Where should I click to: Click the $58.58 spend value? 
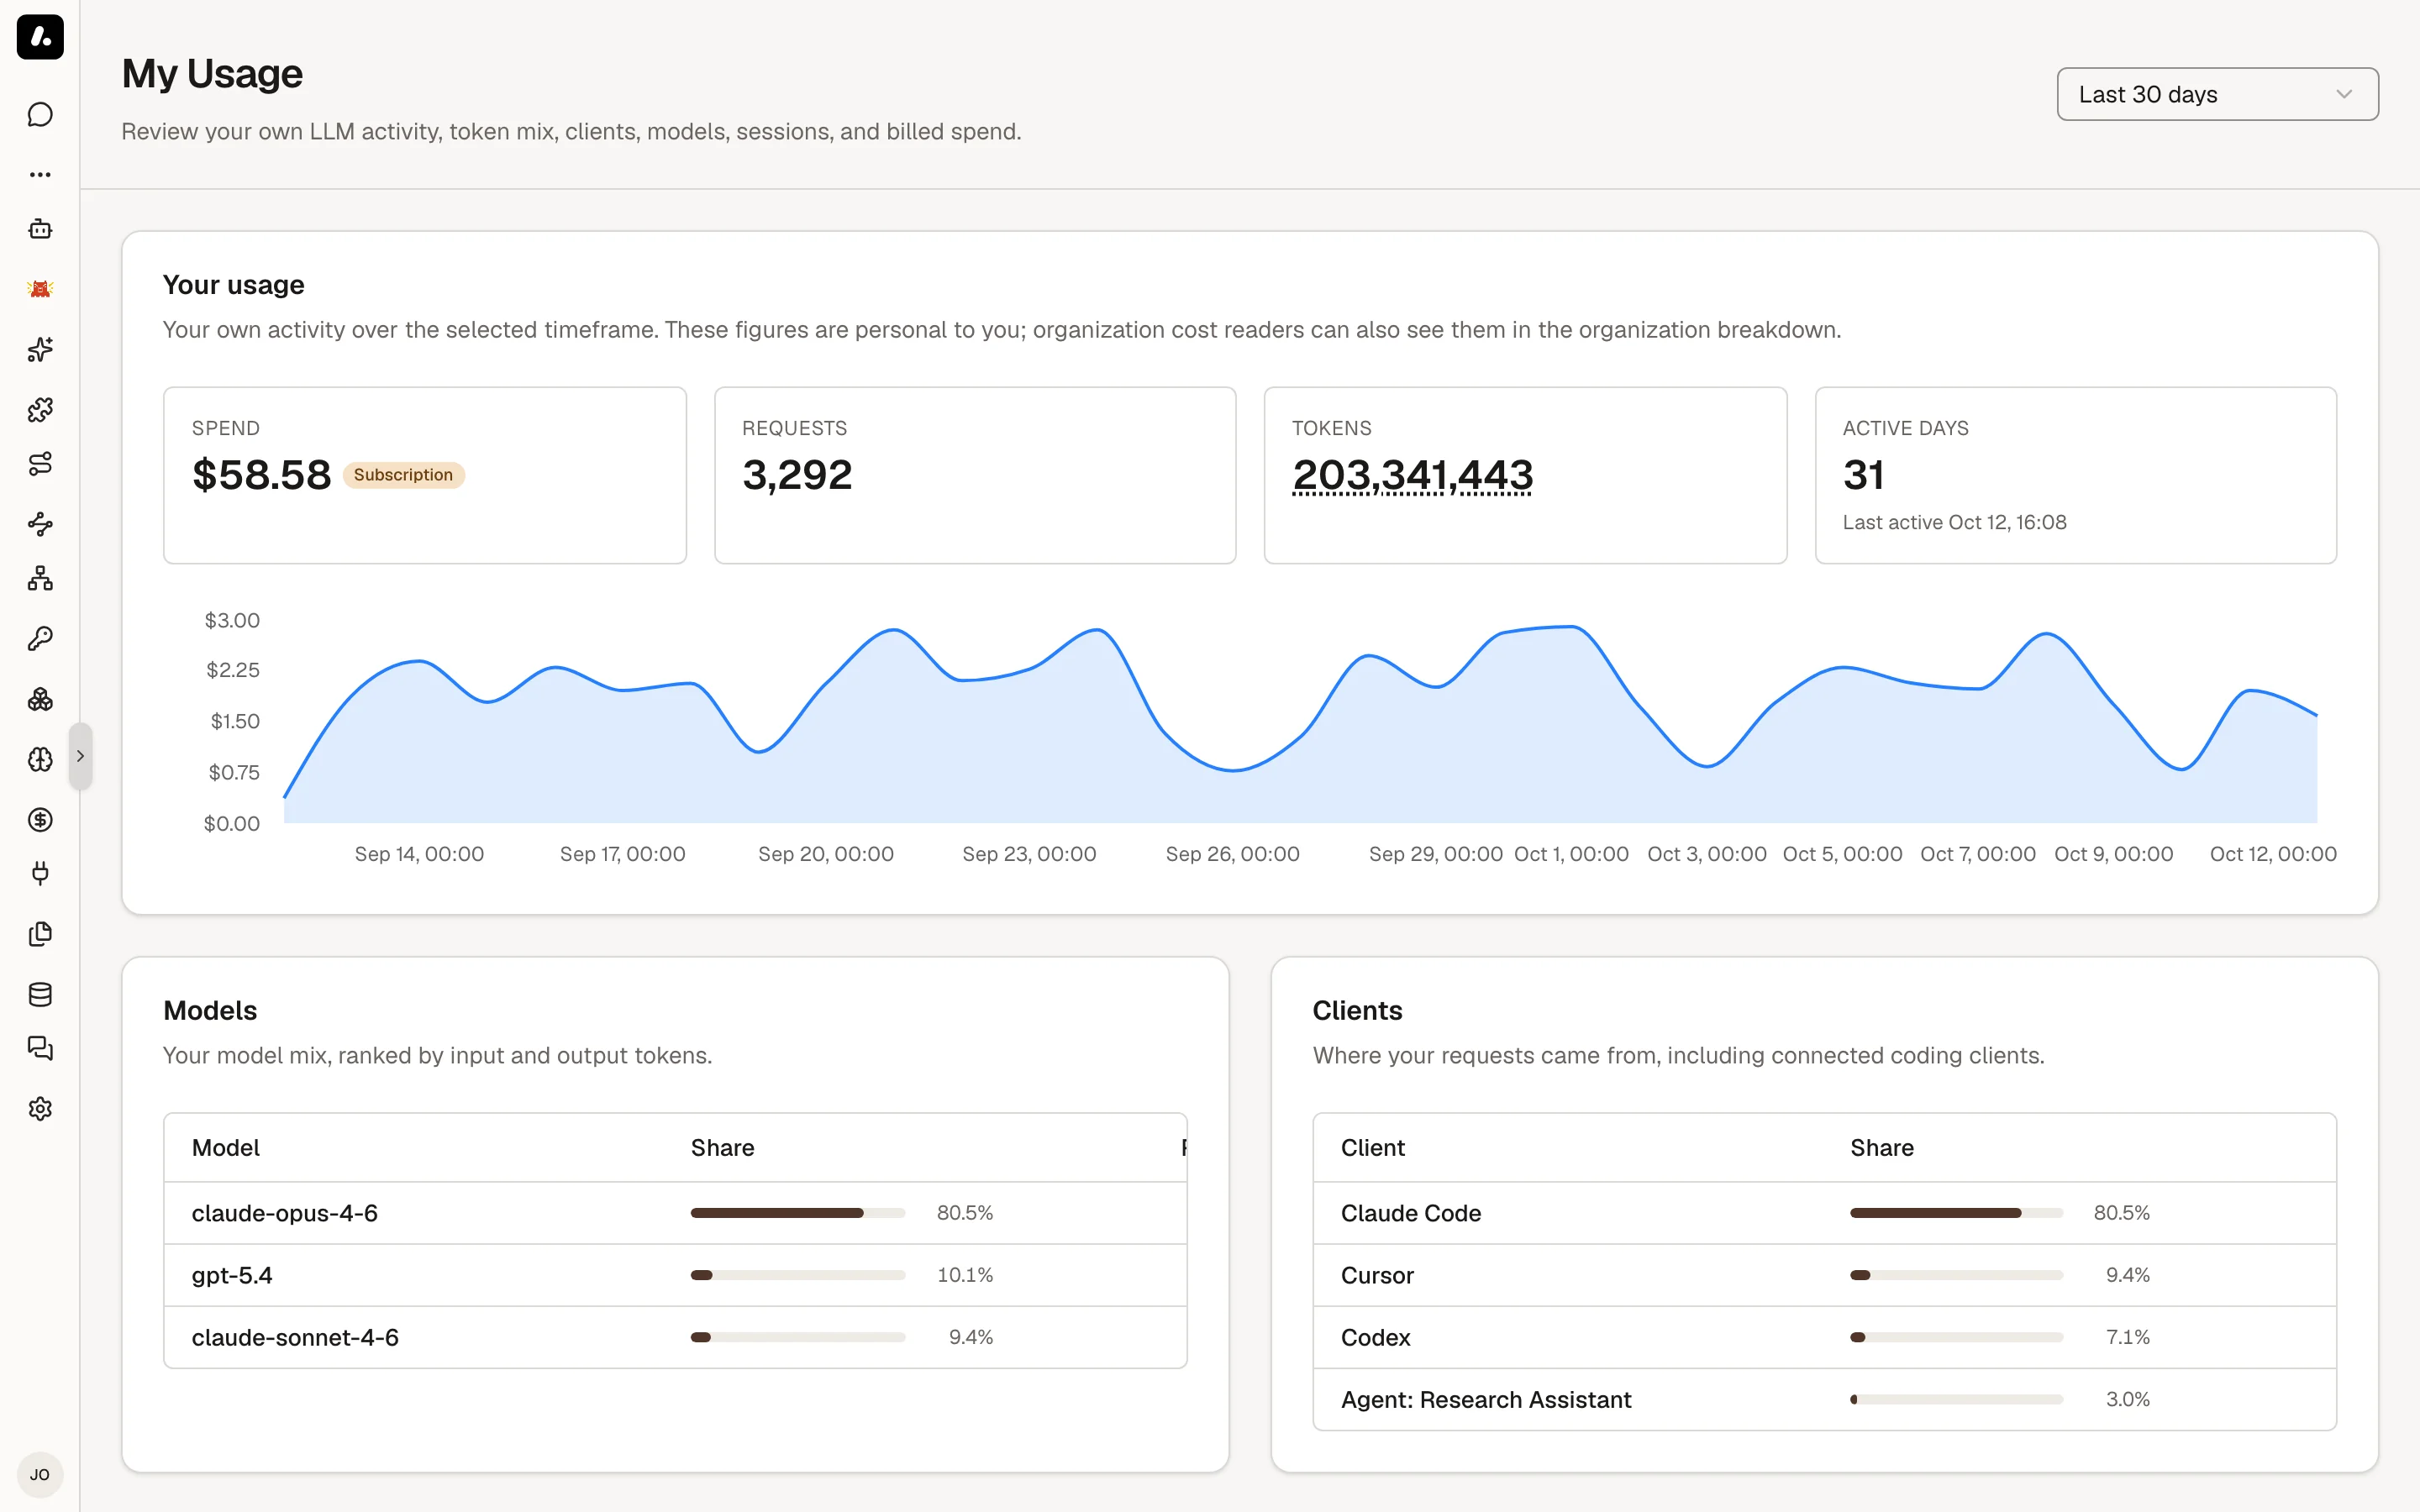(x=261, y=475)
